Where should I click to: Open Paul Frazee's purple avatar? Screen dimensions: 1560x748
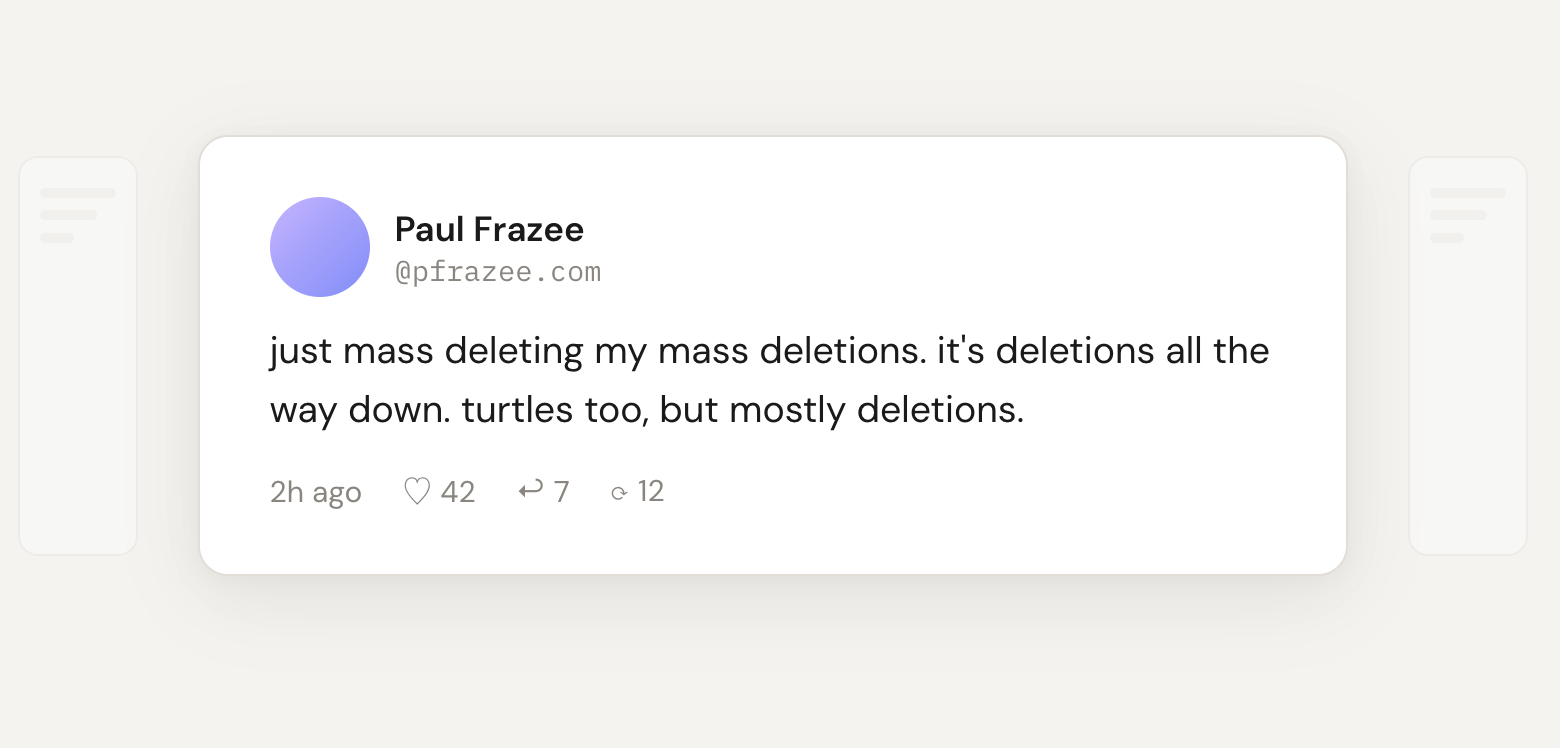[x=320, y=247]
